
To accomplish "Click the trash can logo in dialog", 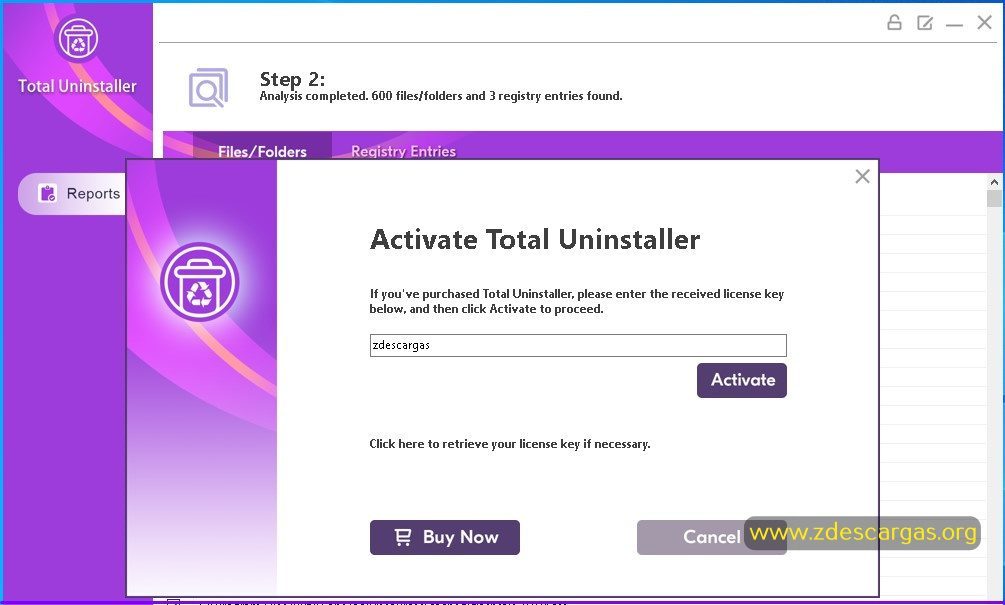I will (x=199, y=282).
